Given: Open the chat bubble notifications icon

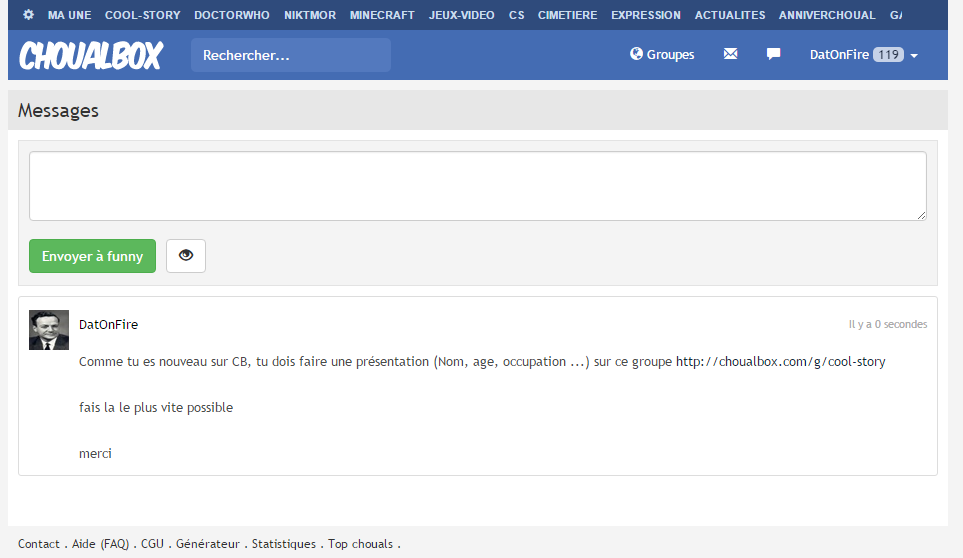Looking at the screenshot, I should coord(773,54).
